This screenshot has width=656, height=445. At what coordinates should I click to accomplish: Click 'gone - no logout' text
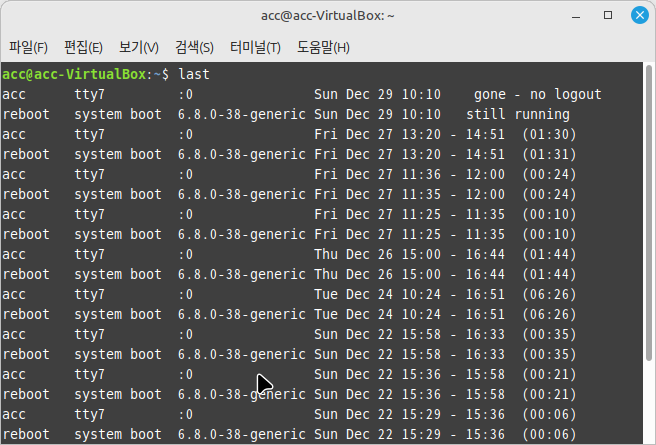coord(538,95)
